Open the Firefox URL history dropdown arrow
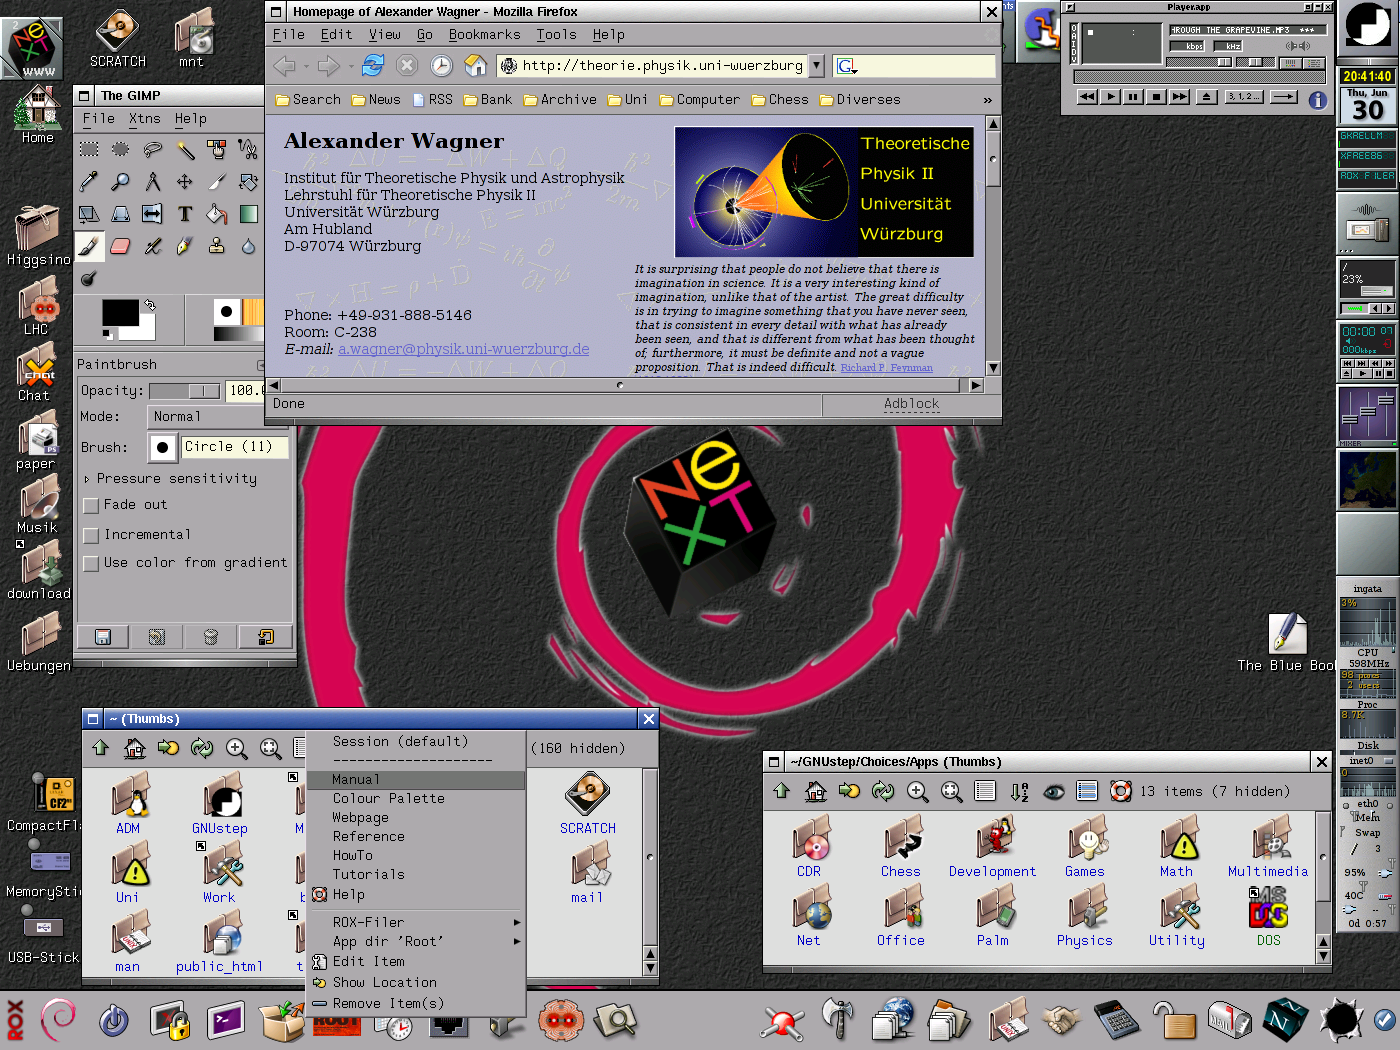This screenshot has height=1050, width=1400. pyautogui.click(x=816, y=66)
